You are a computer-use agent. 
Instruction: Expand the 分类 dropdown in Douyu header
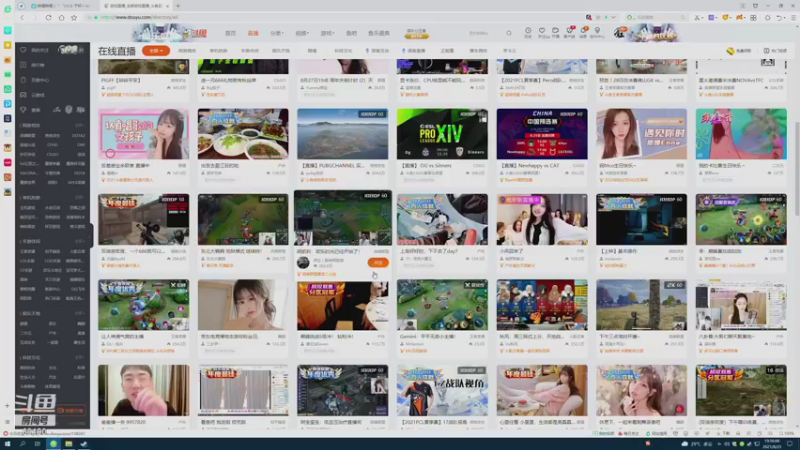[x=276, y=33]
